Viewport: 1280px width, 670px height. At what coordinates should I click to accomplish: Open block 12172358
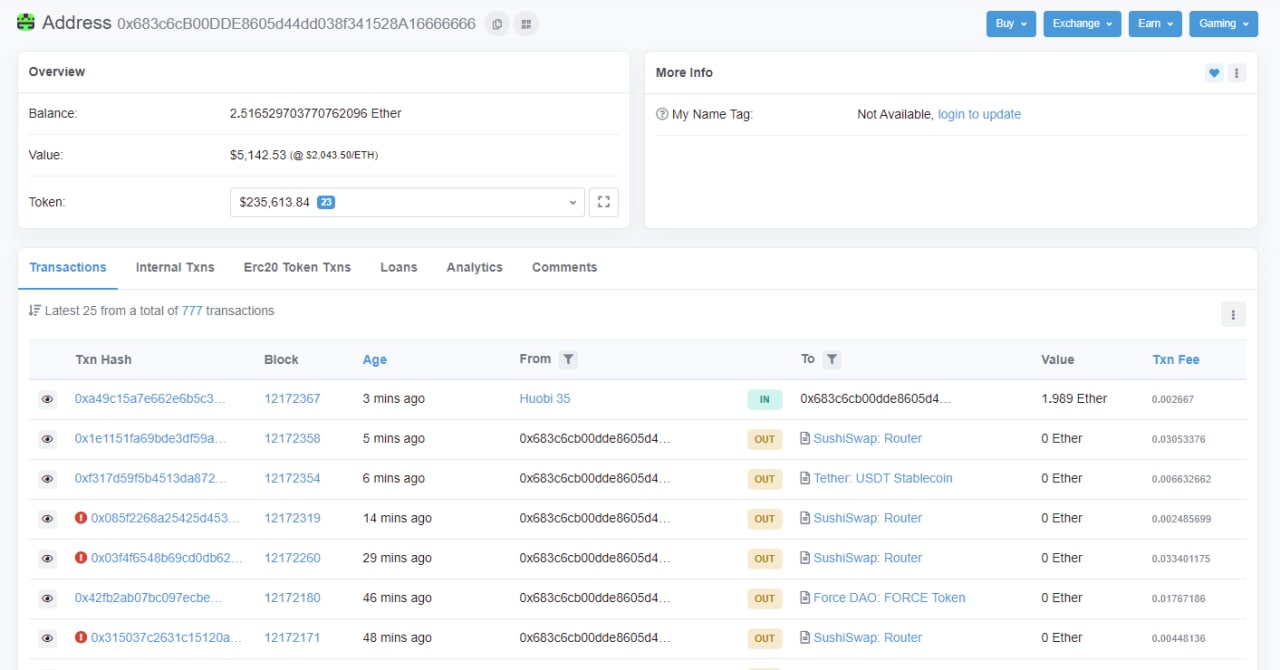pyautogui.click(x=292, y=439)
